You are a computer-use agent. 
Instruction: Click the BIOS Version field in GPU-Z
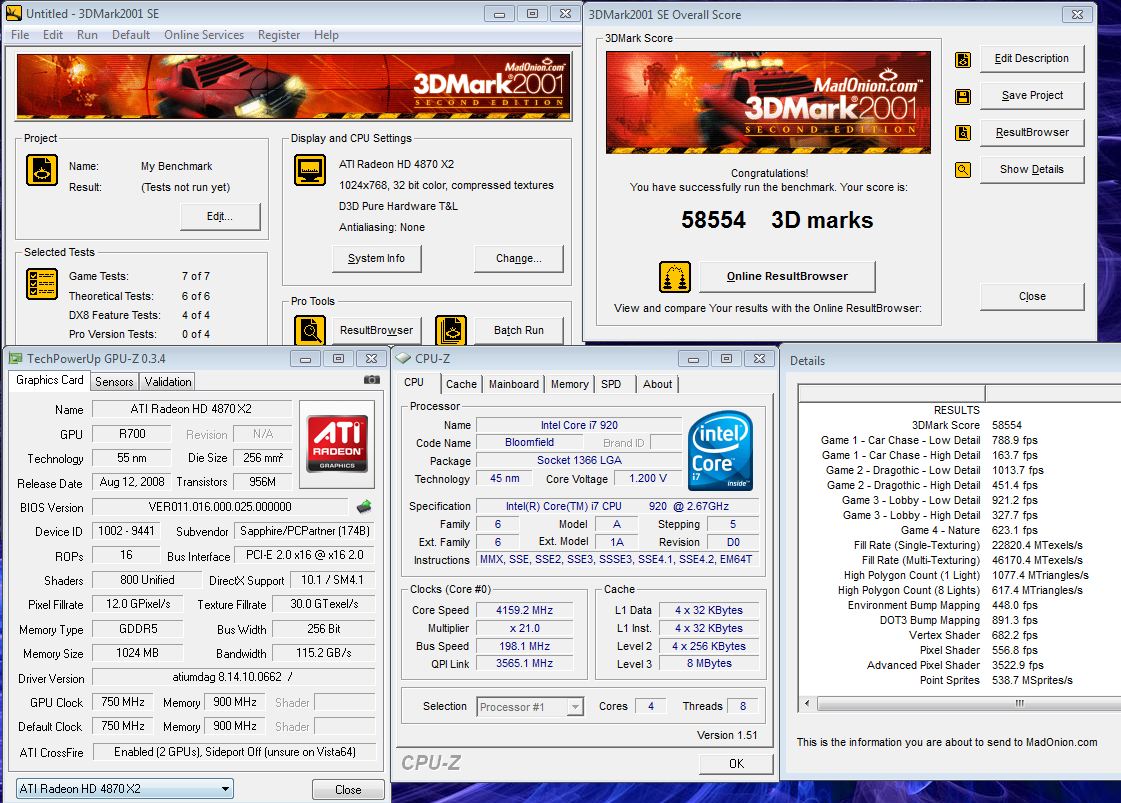coord(220,507)
